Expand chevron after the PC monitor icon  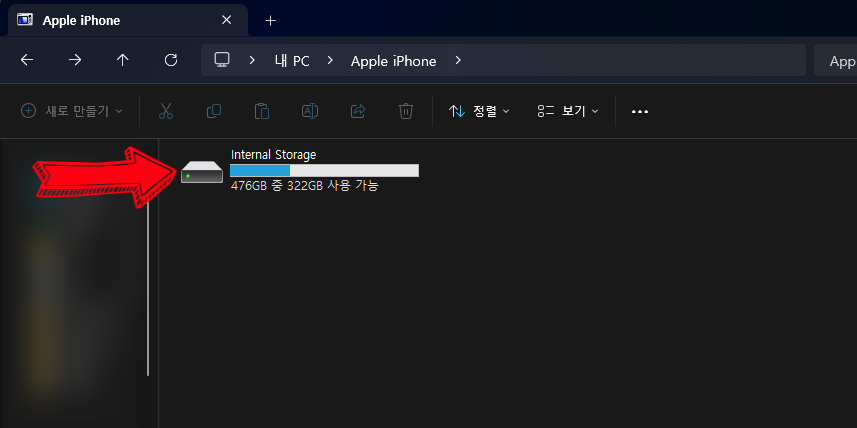point(252,60)
